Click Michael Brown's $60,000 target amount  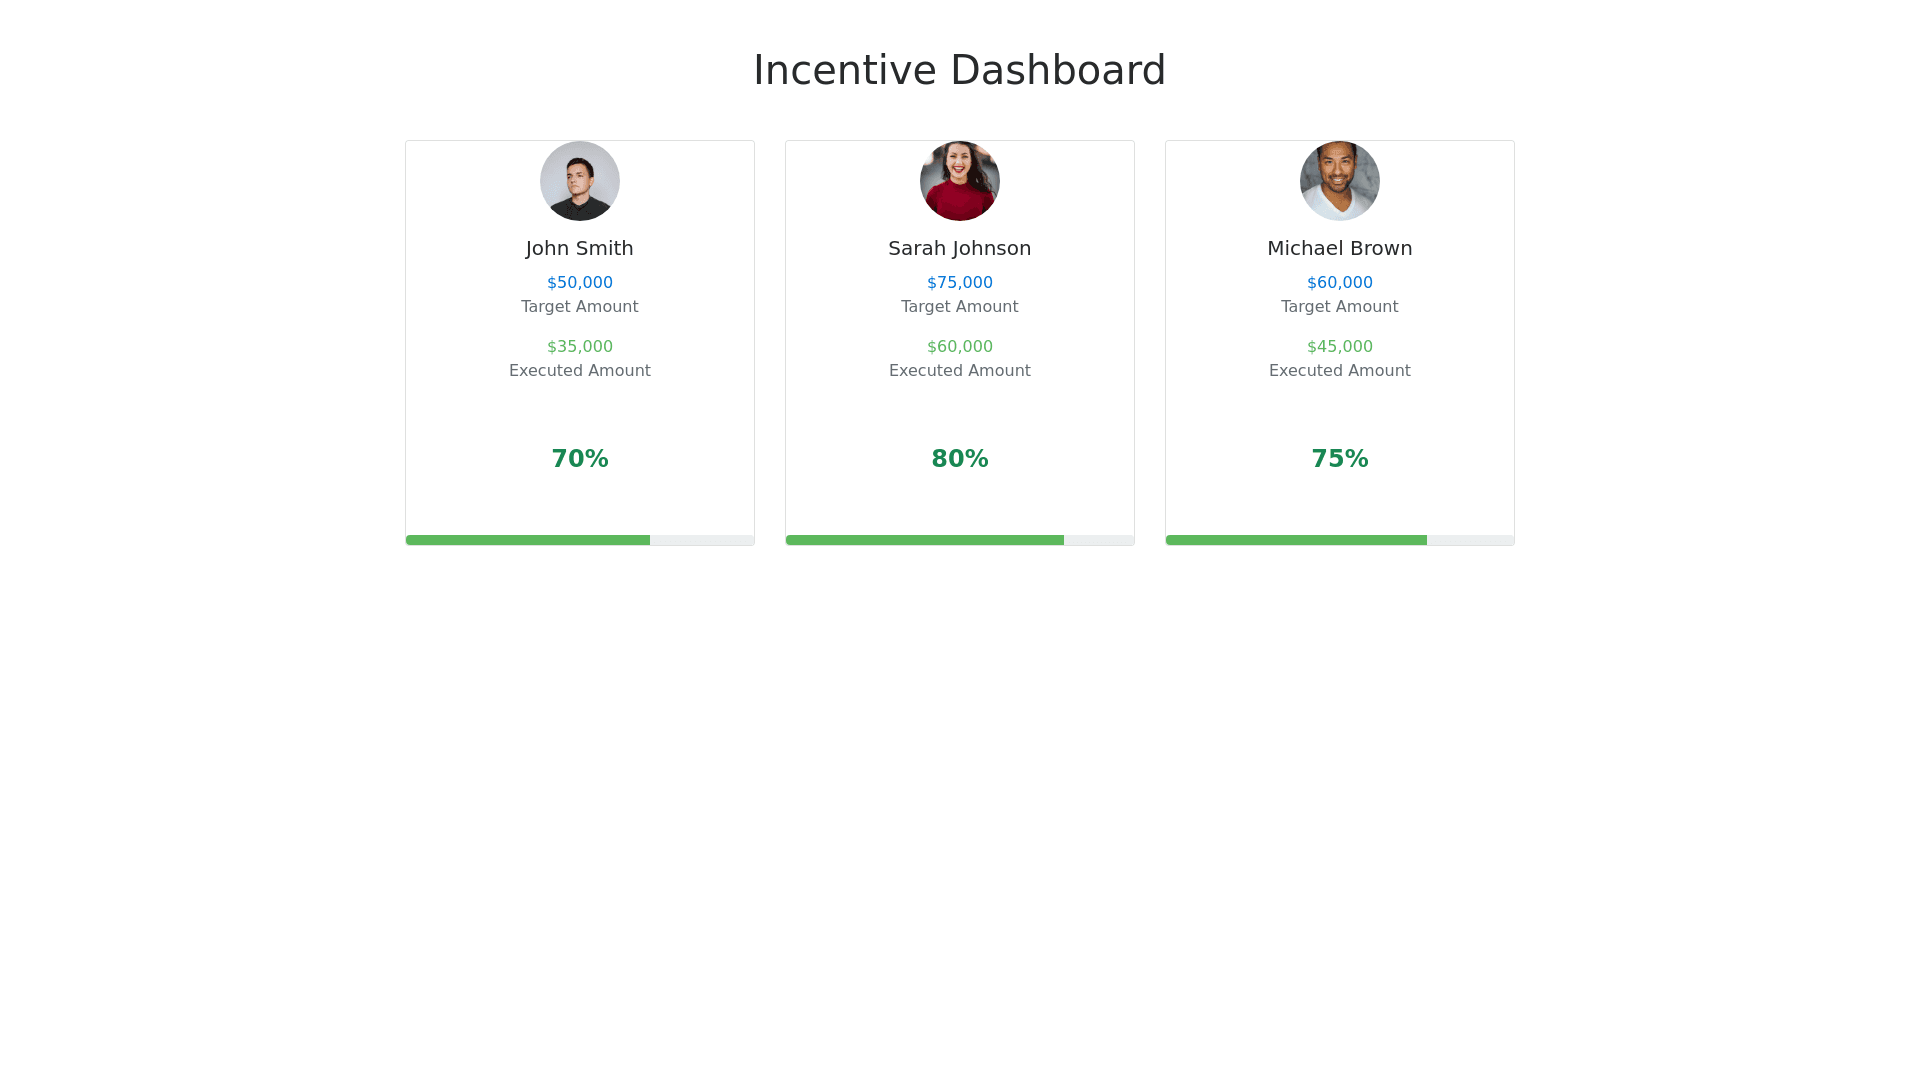click(1340, 283)
